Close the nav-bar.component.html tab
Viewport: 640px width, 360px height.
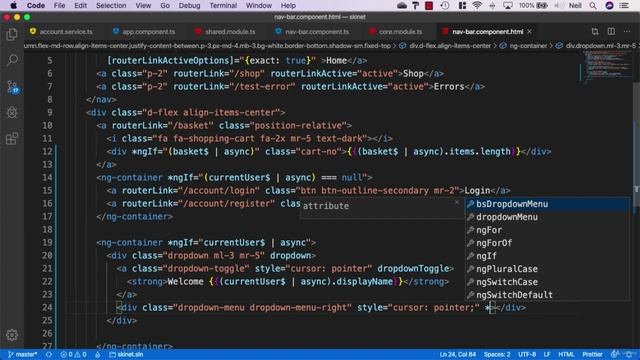(529, 31)
